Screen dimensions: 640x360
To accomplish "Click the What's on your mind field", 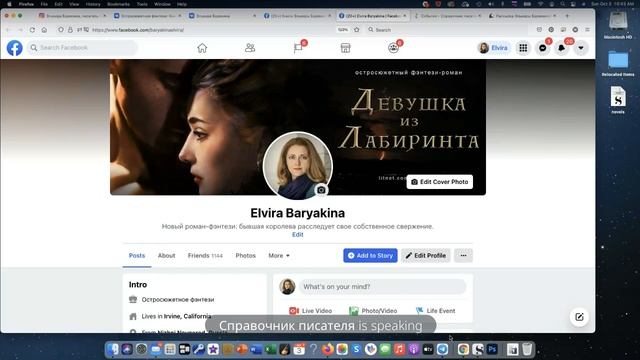I will click(382, 287).
